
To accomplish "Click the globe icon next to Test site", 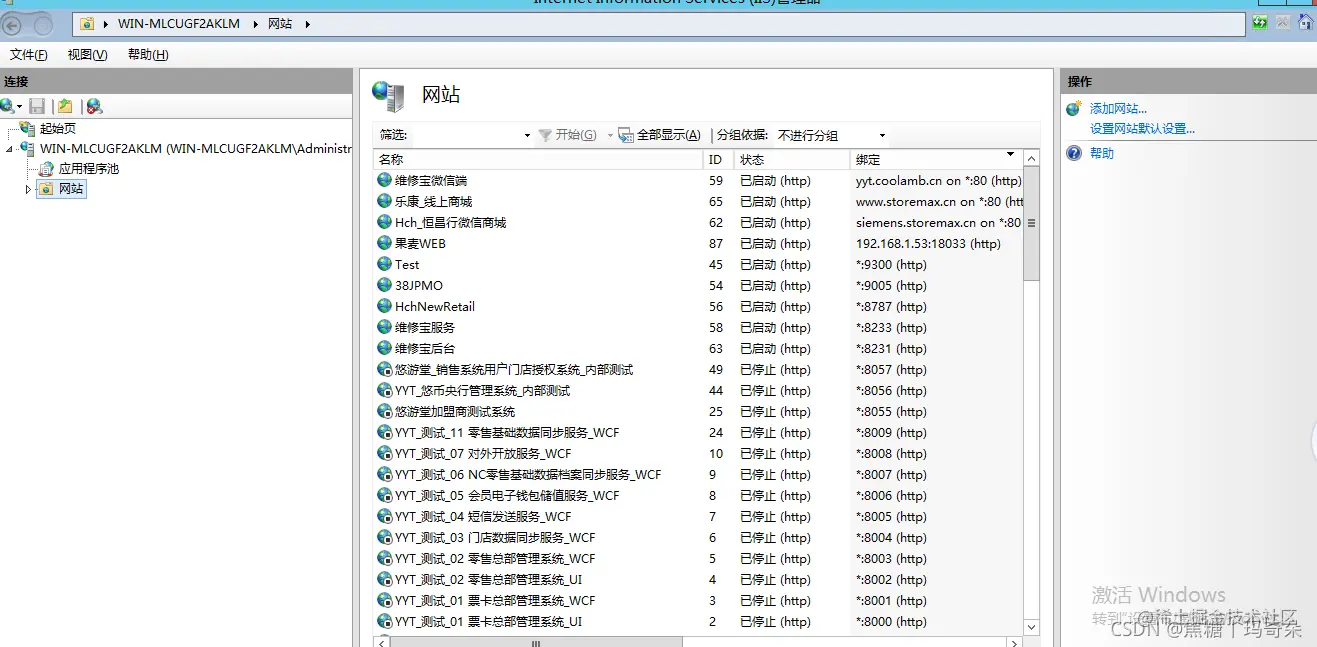I will pos(384,264).
